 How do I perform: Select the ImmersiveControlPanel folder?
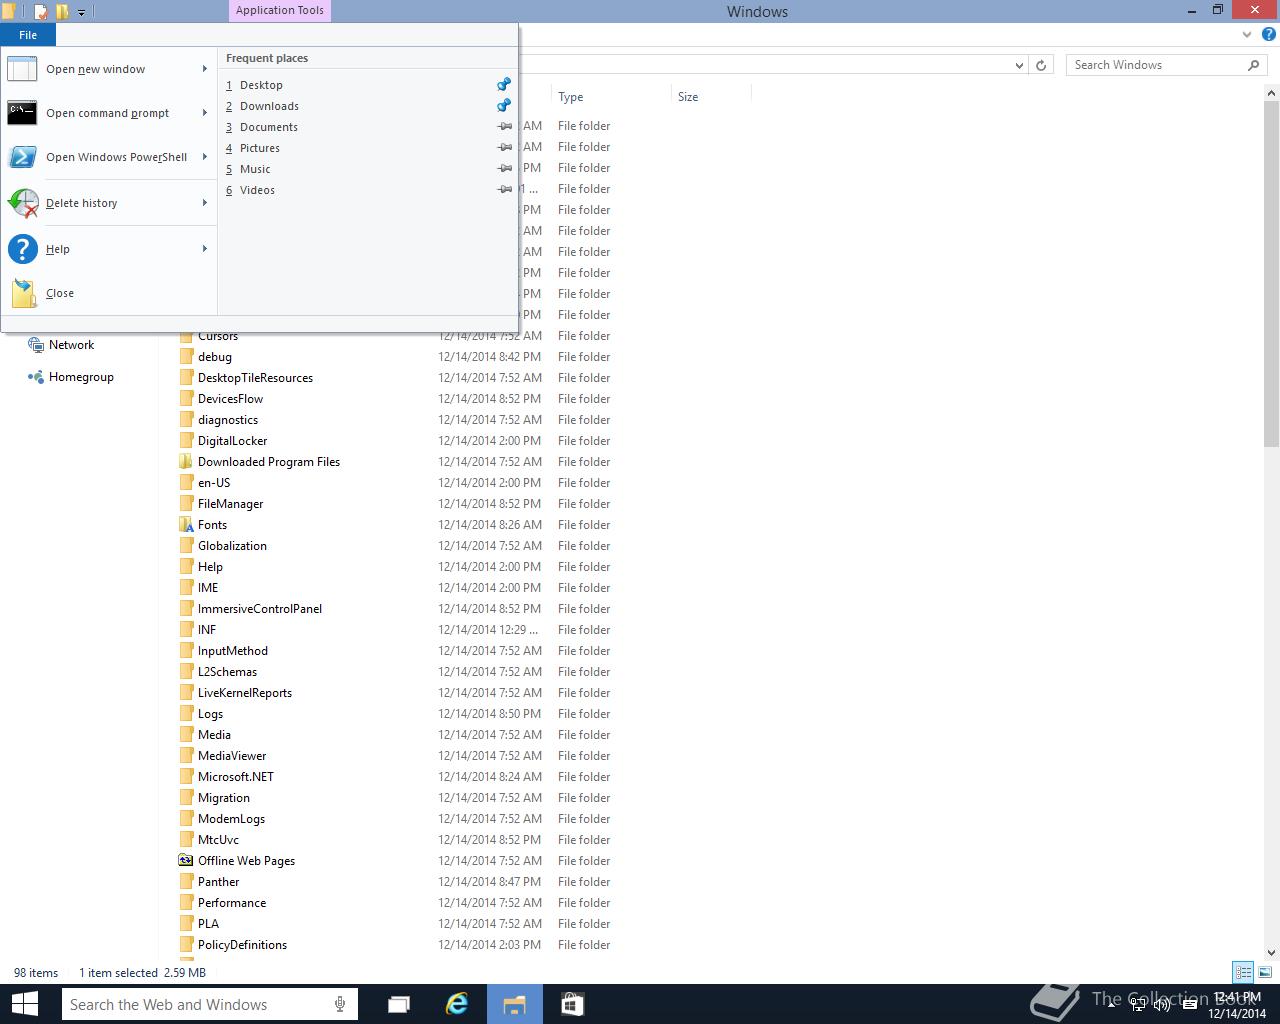pos(260,609)
